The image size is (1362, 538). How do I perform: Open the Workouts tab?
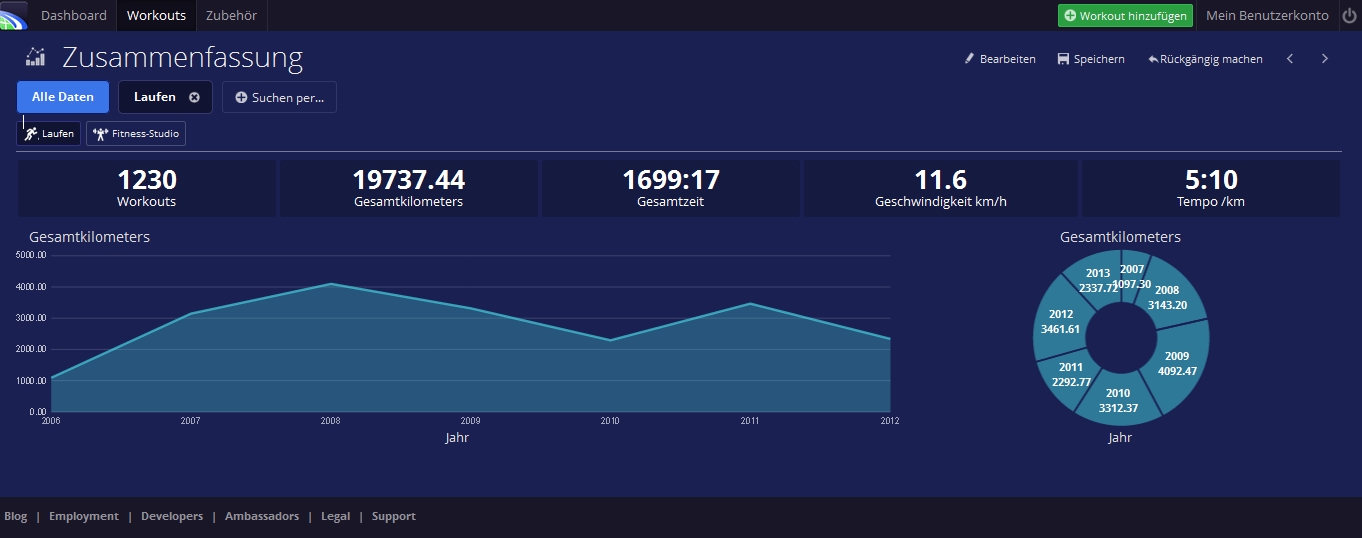(x=156, y=15)
